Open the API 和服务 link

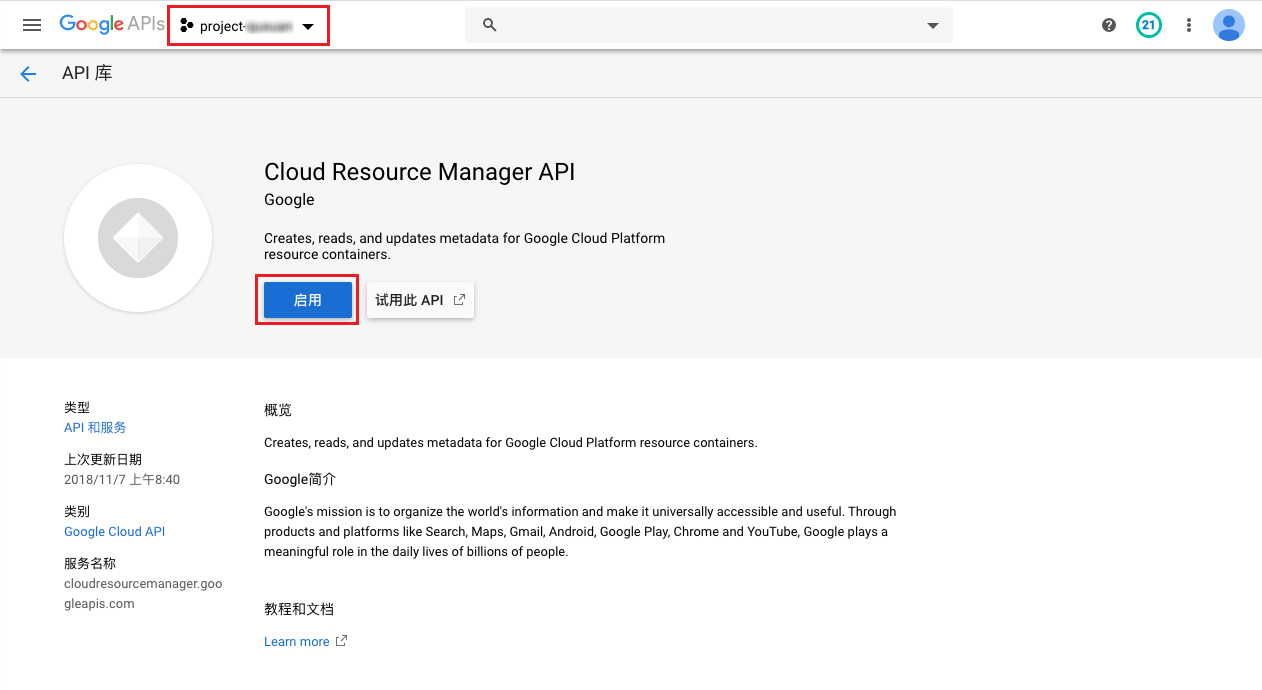coord(95,427)
